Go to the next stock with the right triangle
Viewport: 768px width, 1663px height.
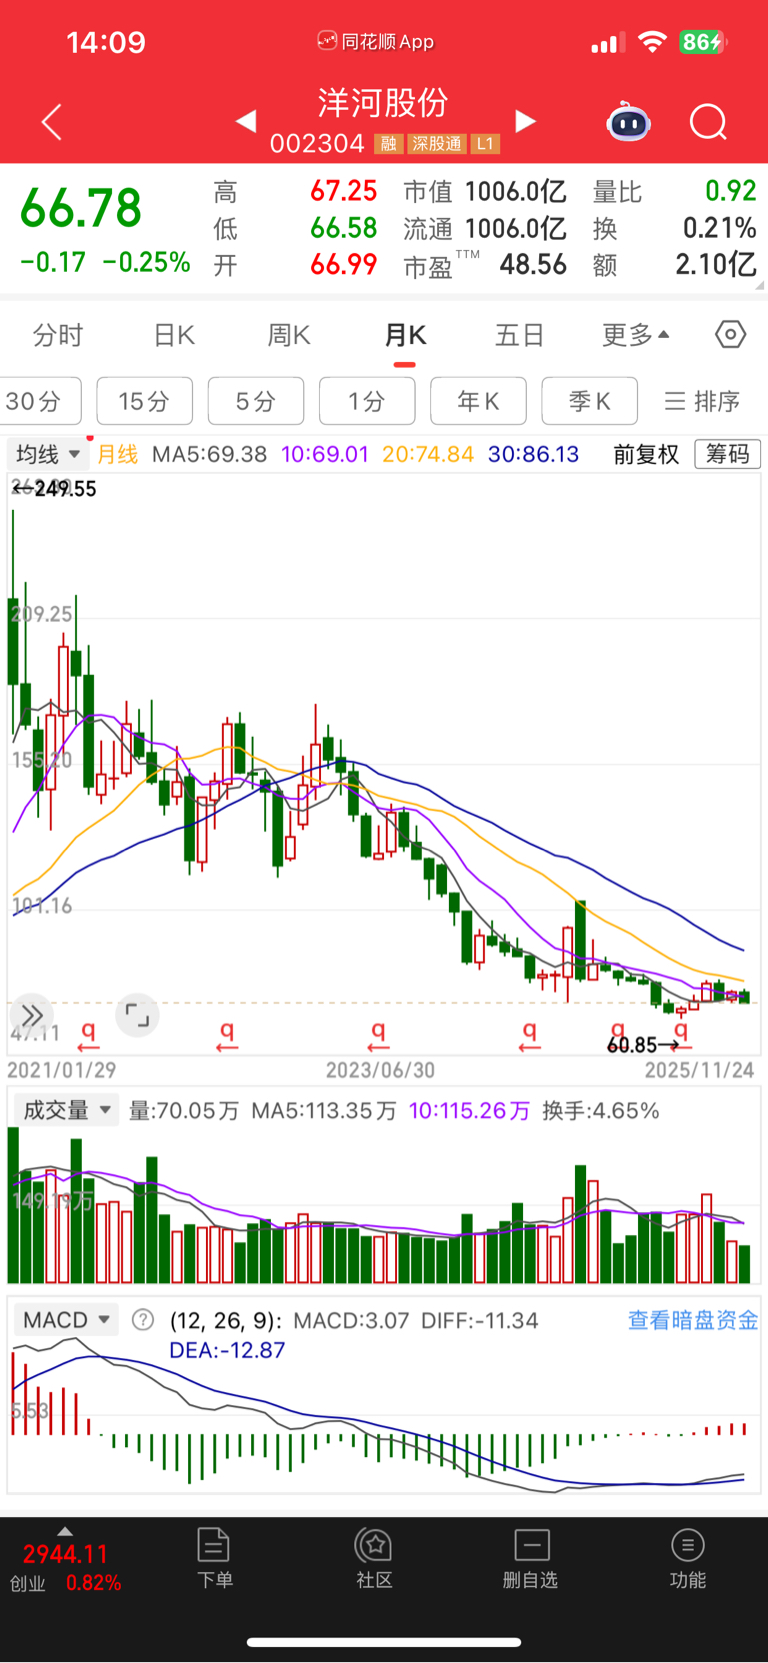pos(525,121)
